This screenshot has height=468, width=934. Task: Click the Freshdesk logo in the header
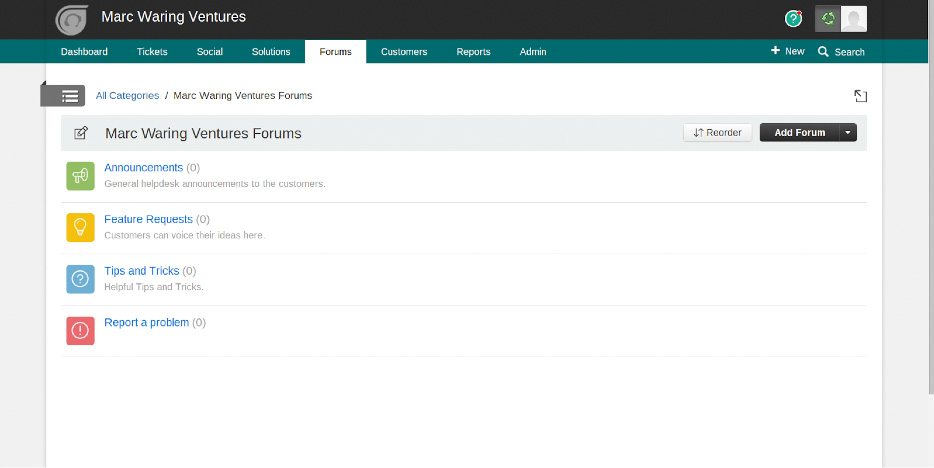coord(71,20)
